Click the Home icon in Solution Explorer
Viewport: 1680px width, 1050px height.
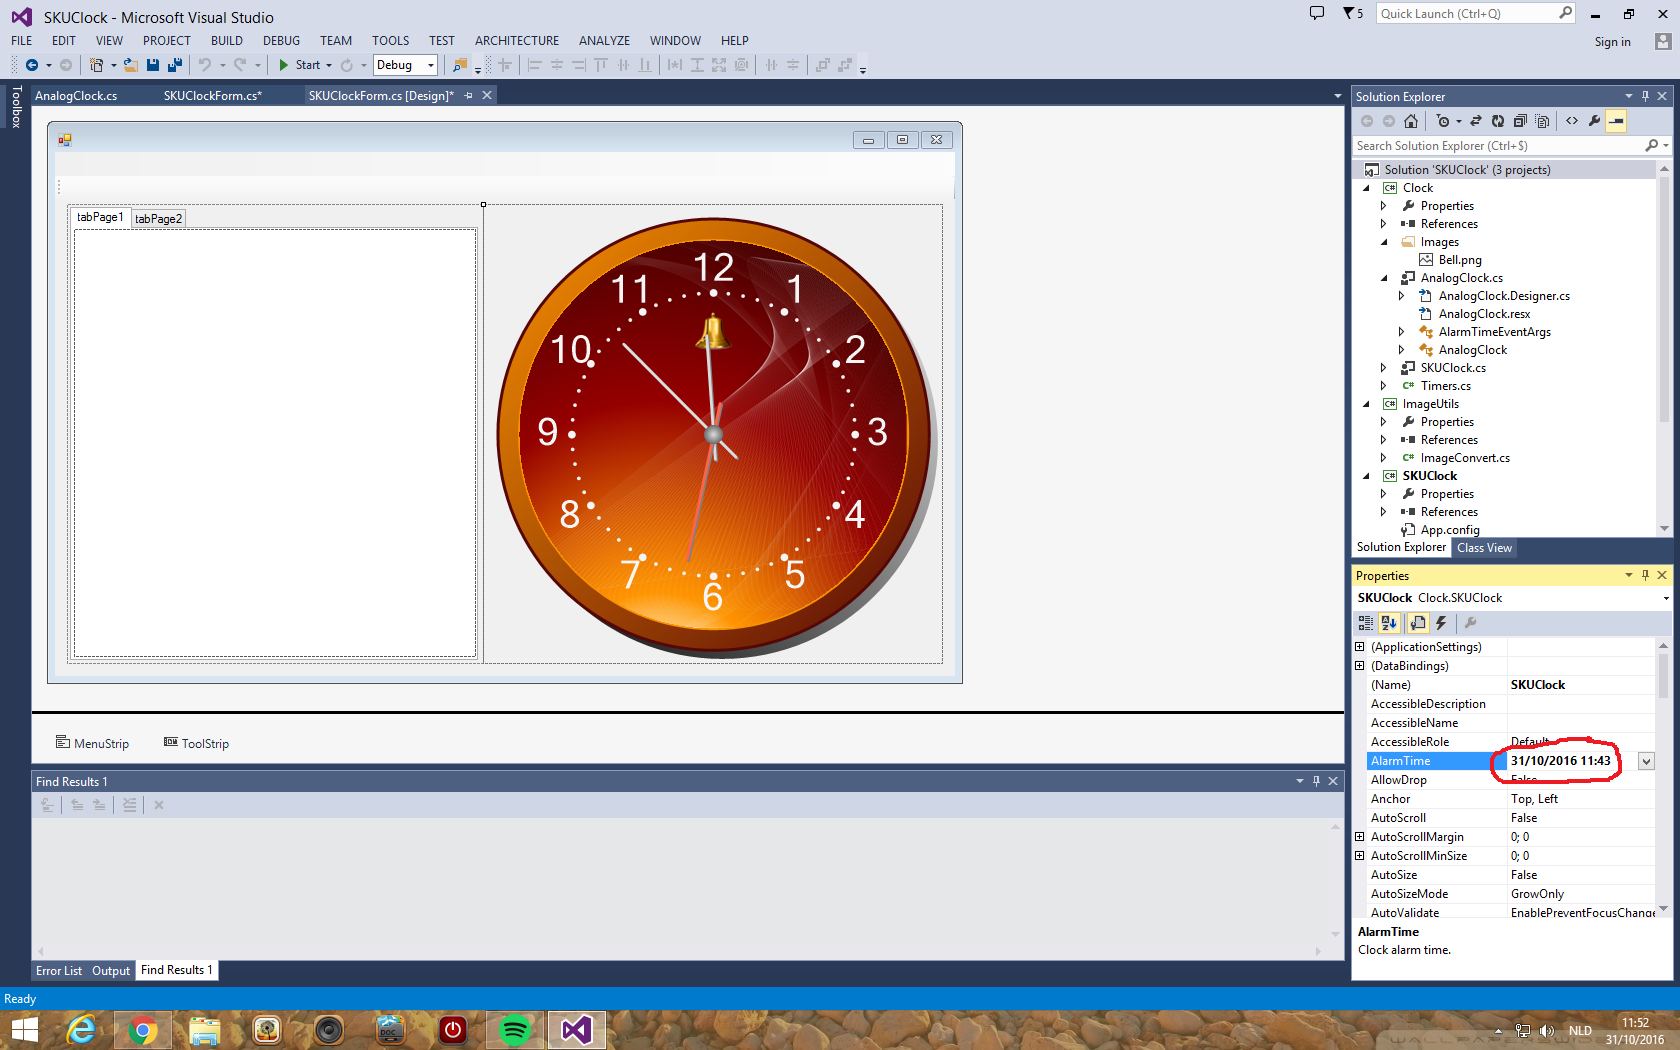pyautogui.click(x=1411, y=121)
